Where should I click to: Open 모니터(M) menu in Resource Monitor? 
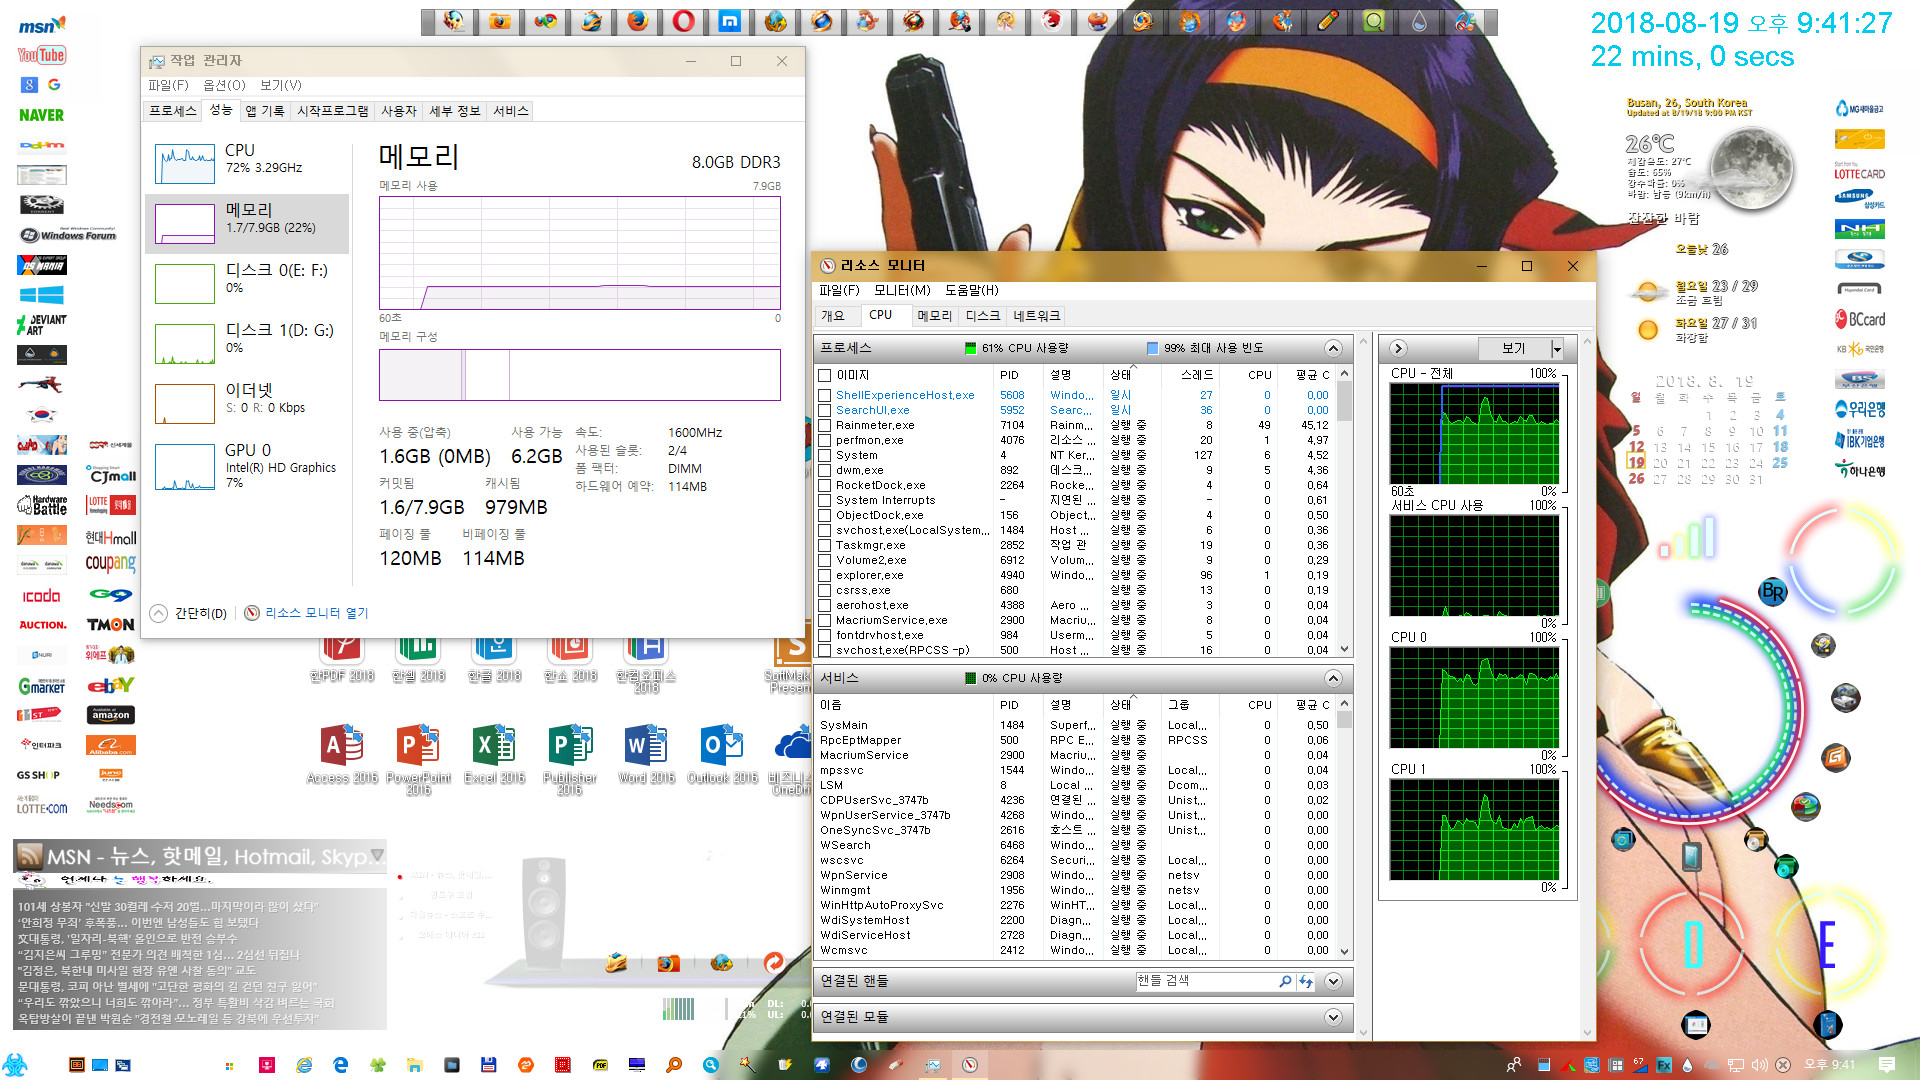coord(902,290)
